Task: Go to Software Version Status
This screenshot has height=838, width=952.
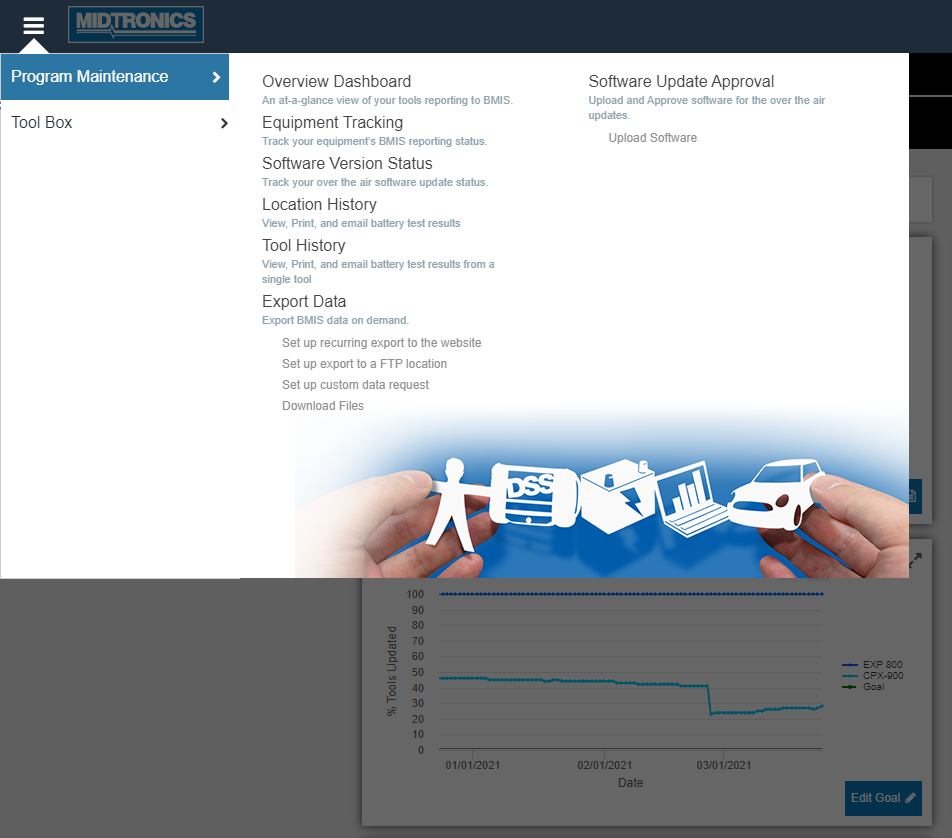Action: 347,164
